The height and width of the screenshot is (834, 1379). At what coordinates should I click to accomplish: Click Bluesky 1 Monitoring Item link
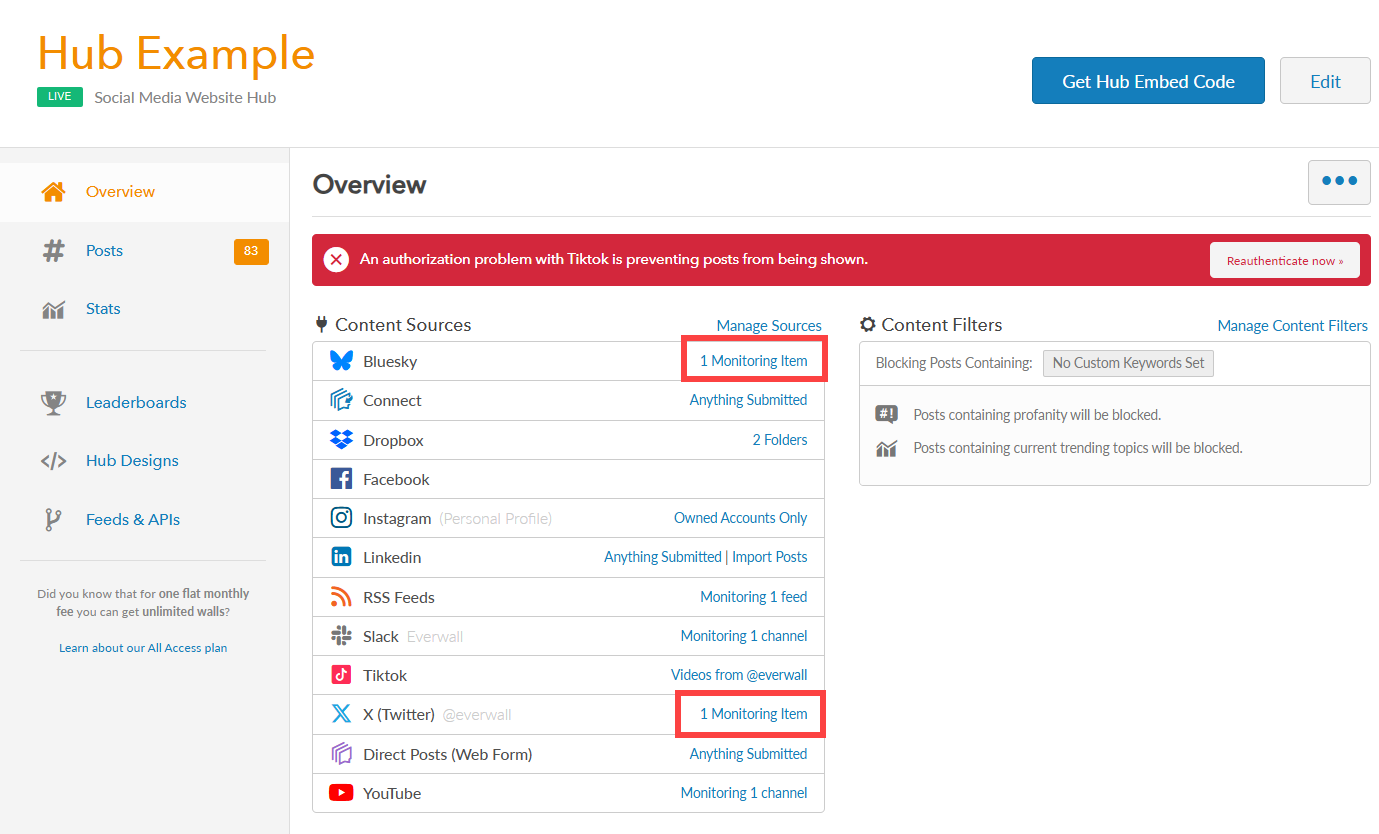753,361
